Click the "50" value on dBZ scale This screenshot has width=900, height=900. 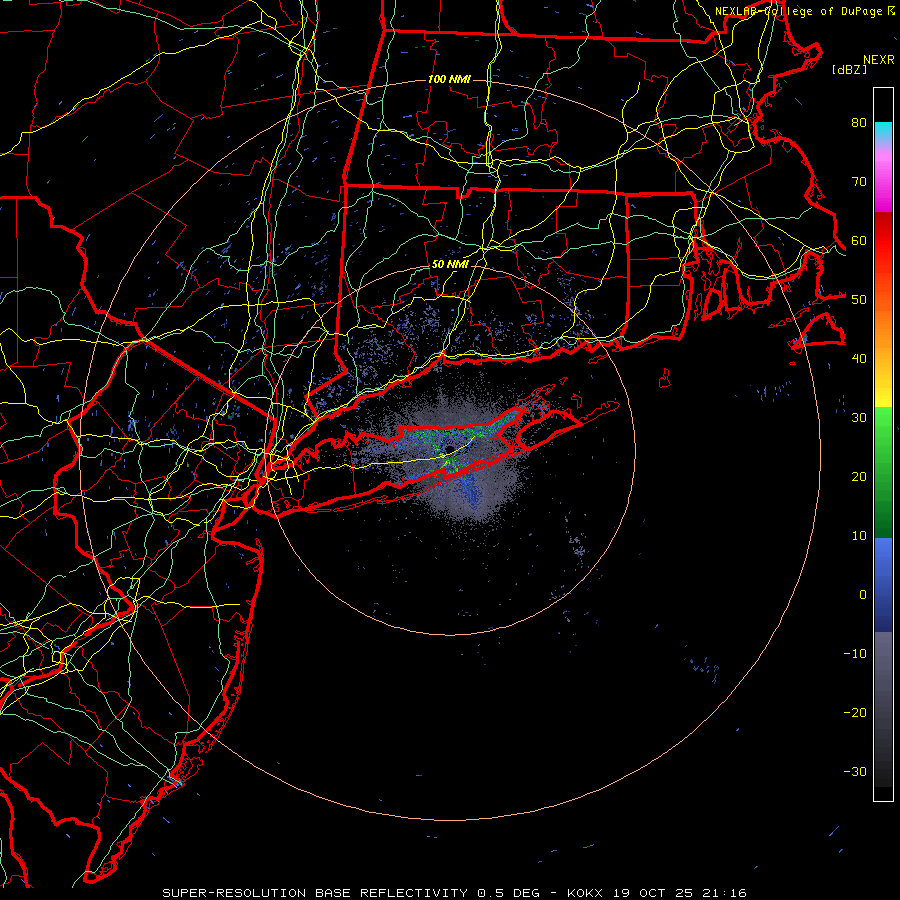pos(859,300)
